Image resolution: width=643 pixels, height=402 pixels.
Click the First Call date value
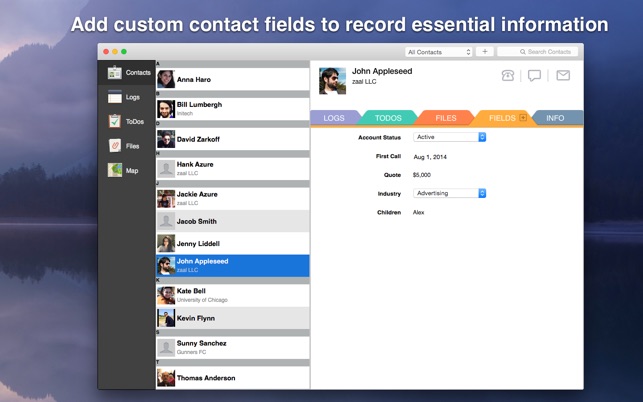430,157
